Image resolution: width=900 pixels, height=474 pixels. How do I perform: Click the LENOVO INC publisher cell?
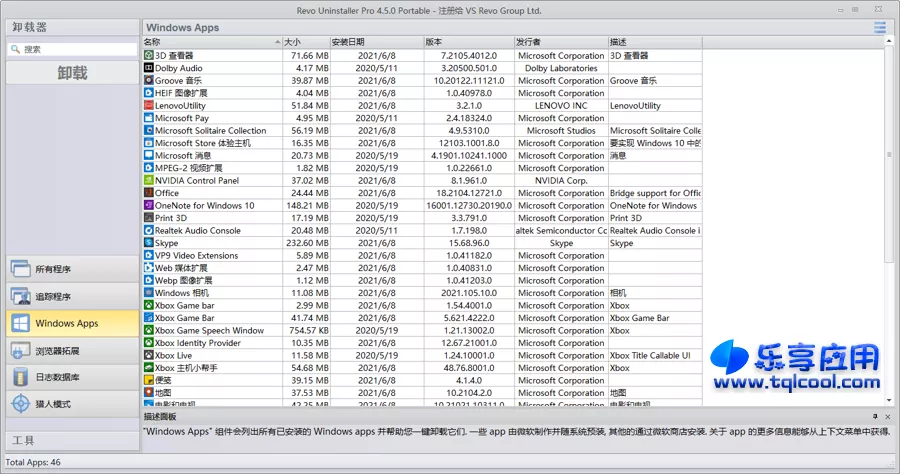pyautogui.click(x=561, y=106)
